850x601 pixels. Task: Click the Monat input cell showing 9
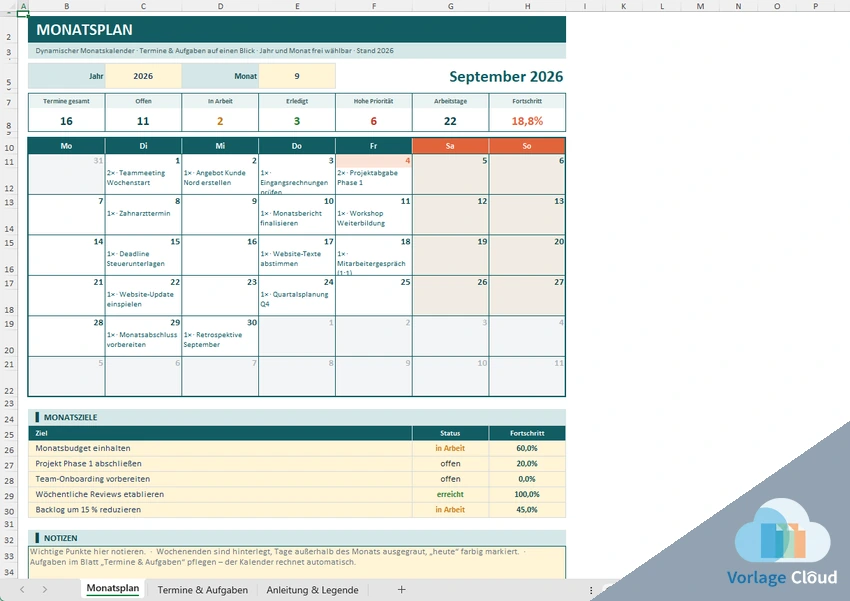(x=297, y=76)
